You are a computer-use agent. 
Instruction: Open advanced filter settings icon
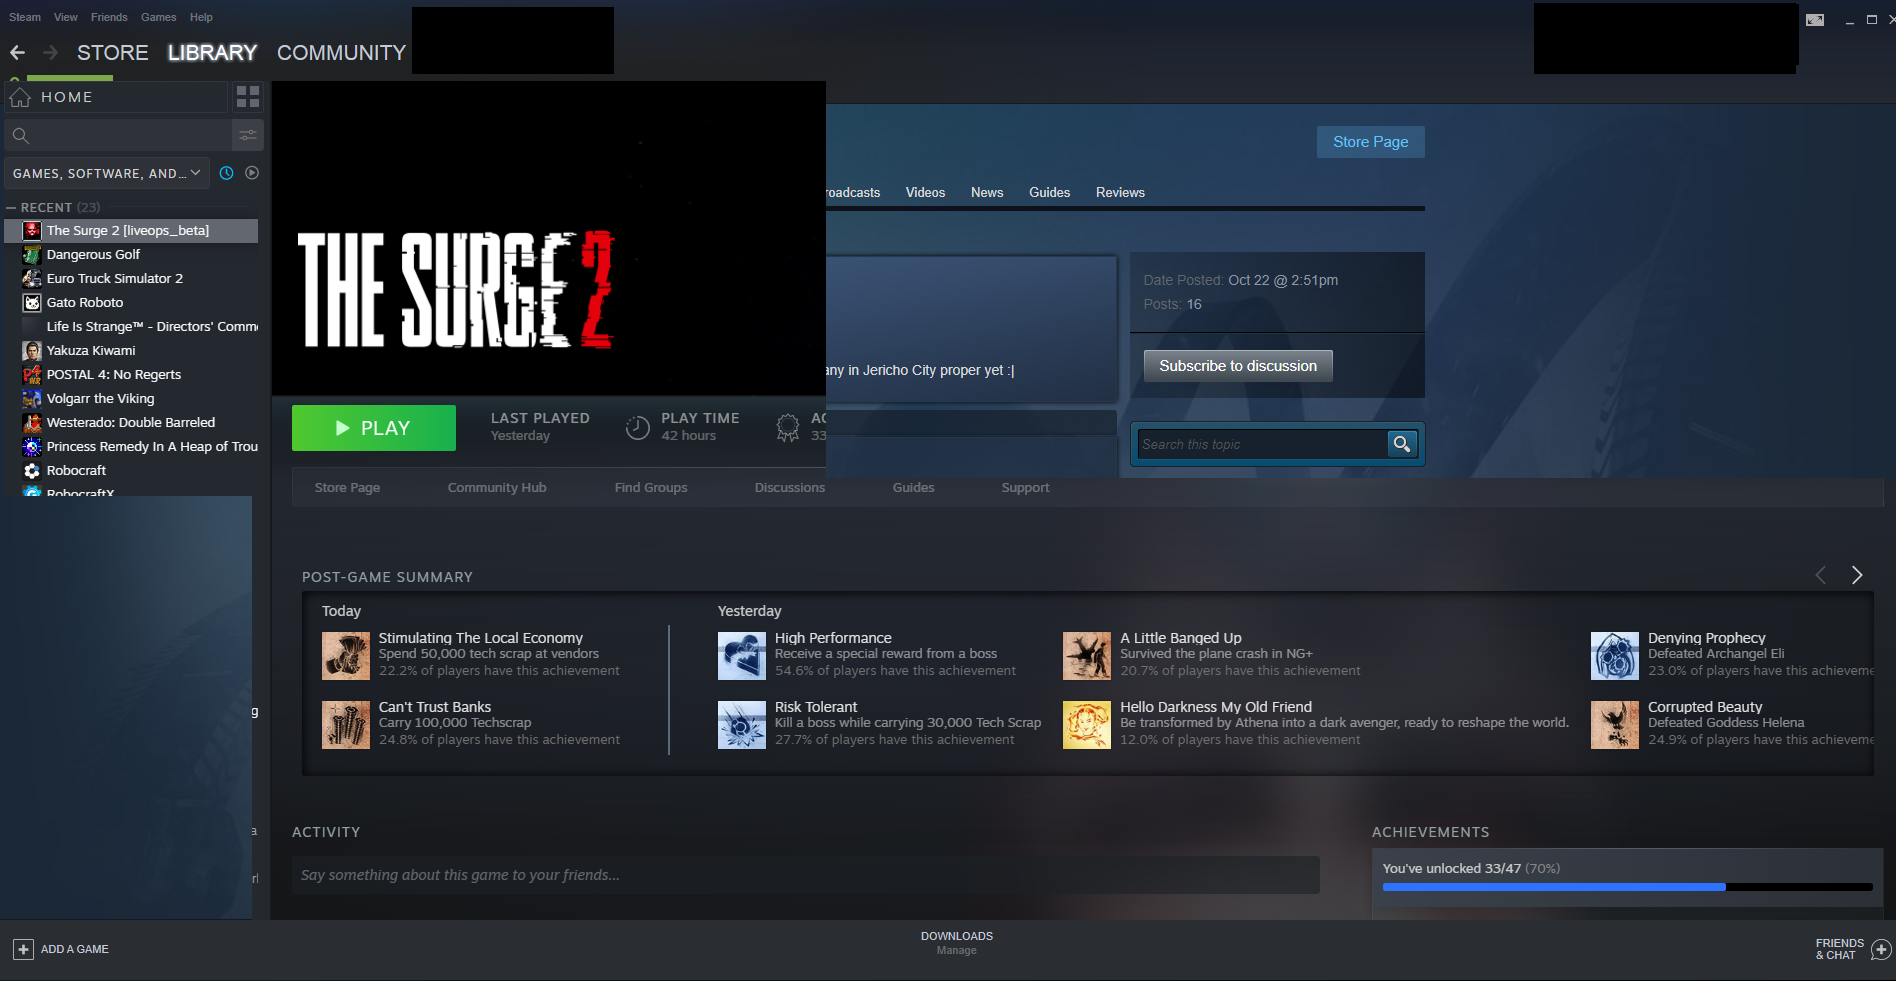[x=248, y=135]
